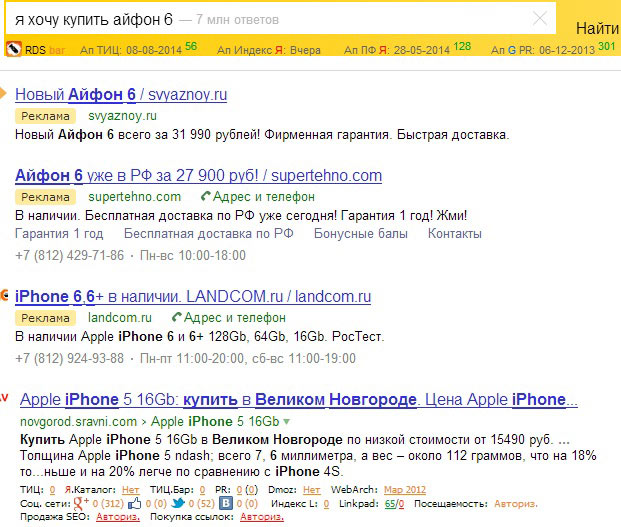Screen dimensions: 621x527
Task: Click novgorod.sravni.com domain link
Action: click(78, 421)
